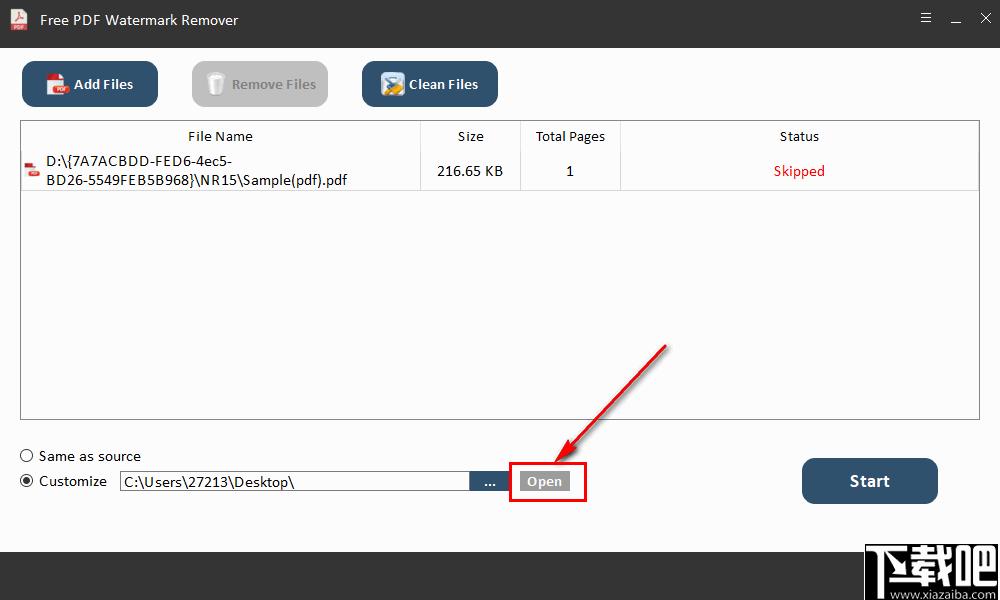The image size is (1000, 600).
Task: Click the red Skipped status text
Action: point(799,171)
